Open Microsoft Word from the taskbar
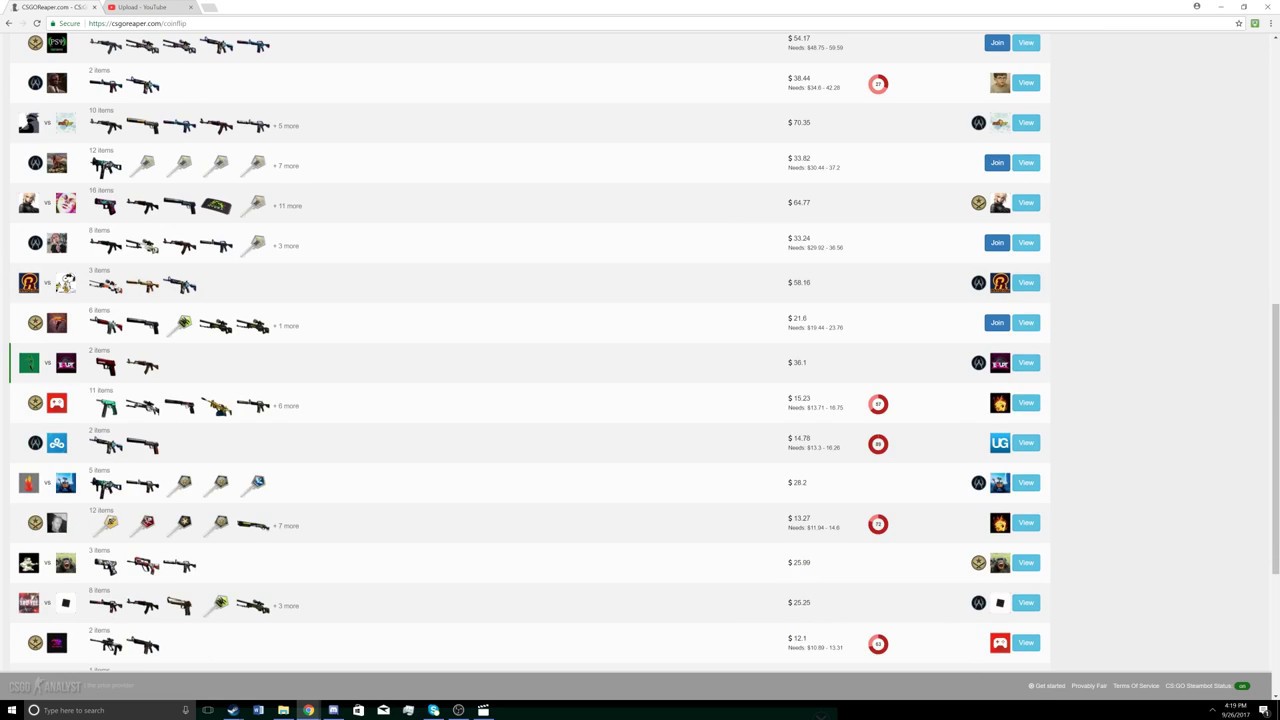 [x=258, y=710]
